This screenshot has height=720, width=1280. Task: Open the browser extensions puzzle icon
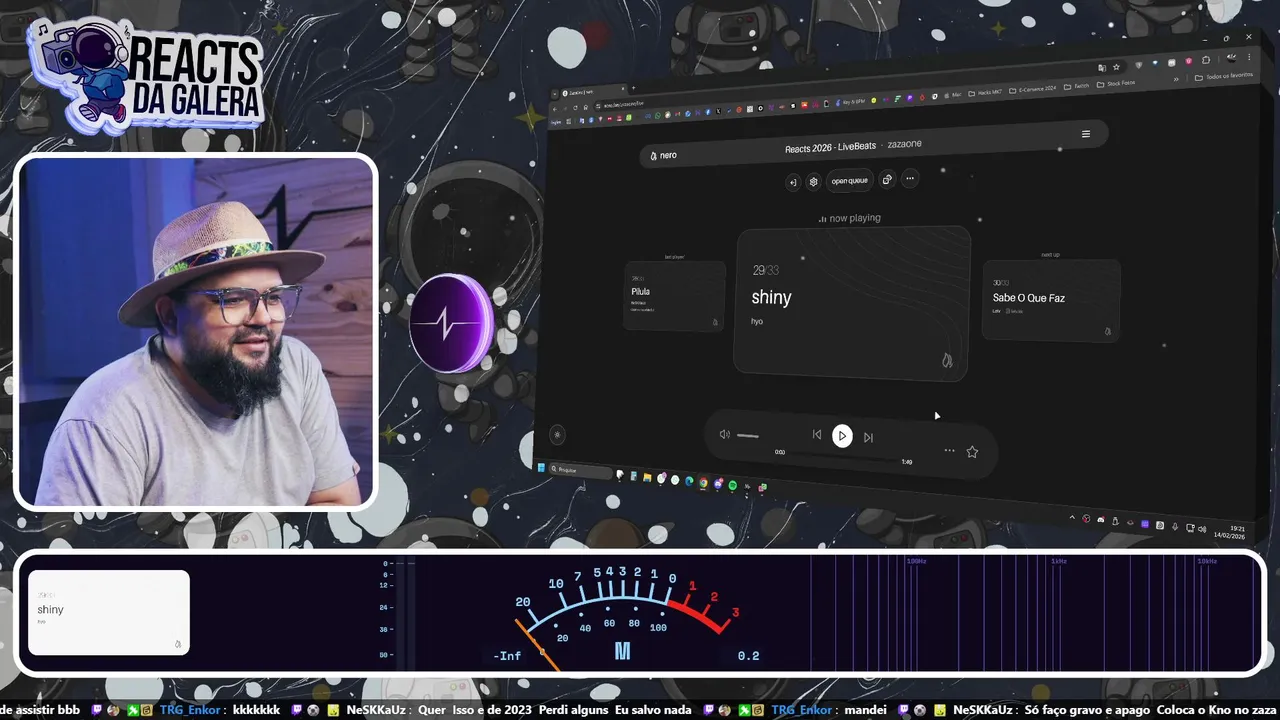pos(1206,60)
